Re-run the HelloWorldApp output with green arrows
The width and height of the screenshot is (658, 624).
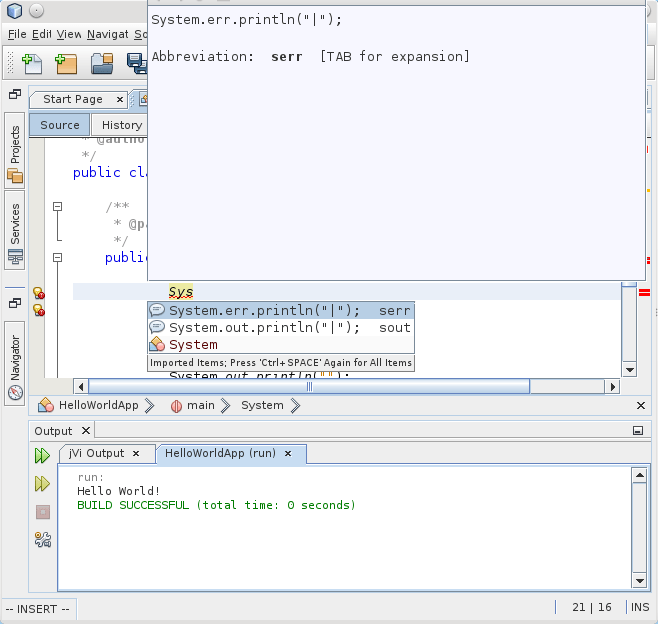pyautogui.click(x=42, y=456)
